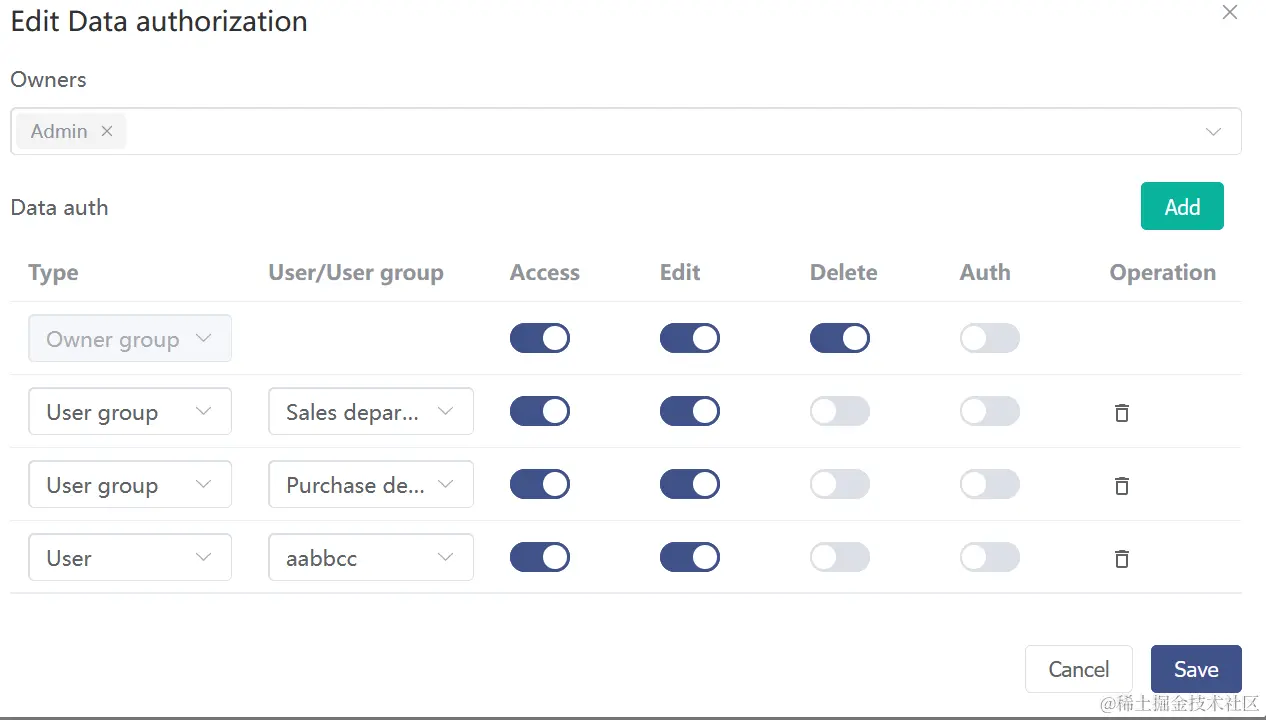The height and width of the screenshot is (720, 1266).
Task: Add a new data authorization entry
Action: [1182, 206]
